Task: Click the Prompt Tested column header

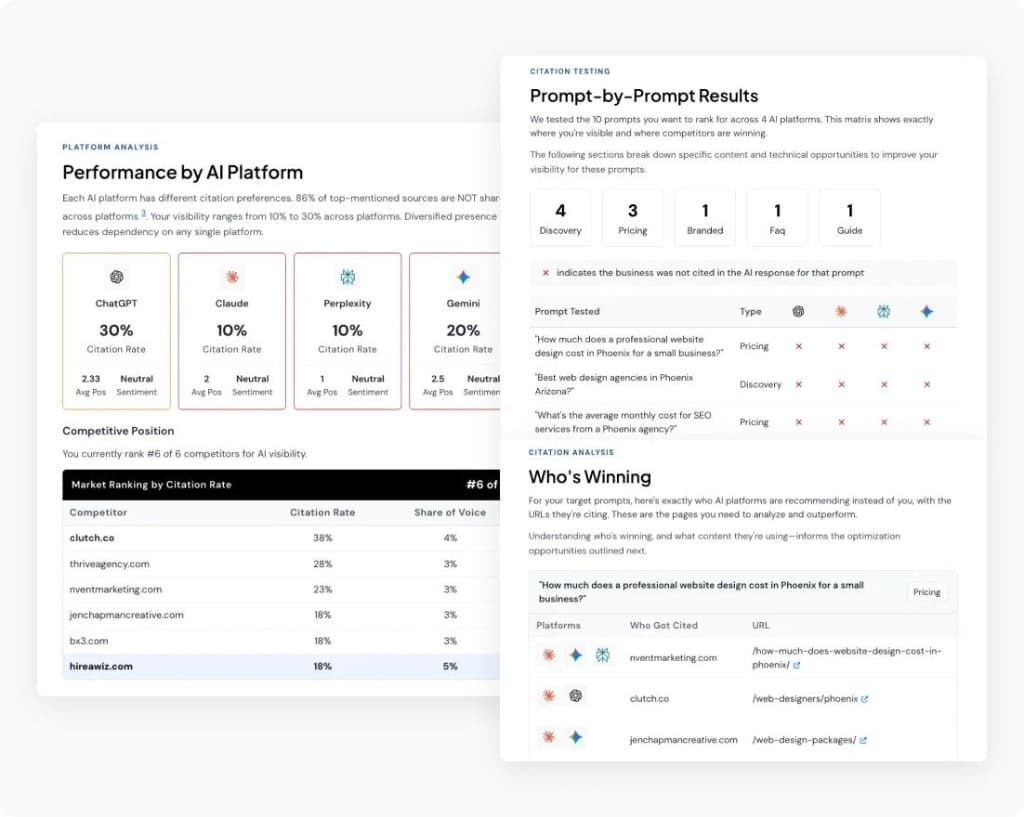Action: (567, 312)
